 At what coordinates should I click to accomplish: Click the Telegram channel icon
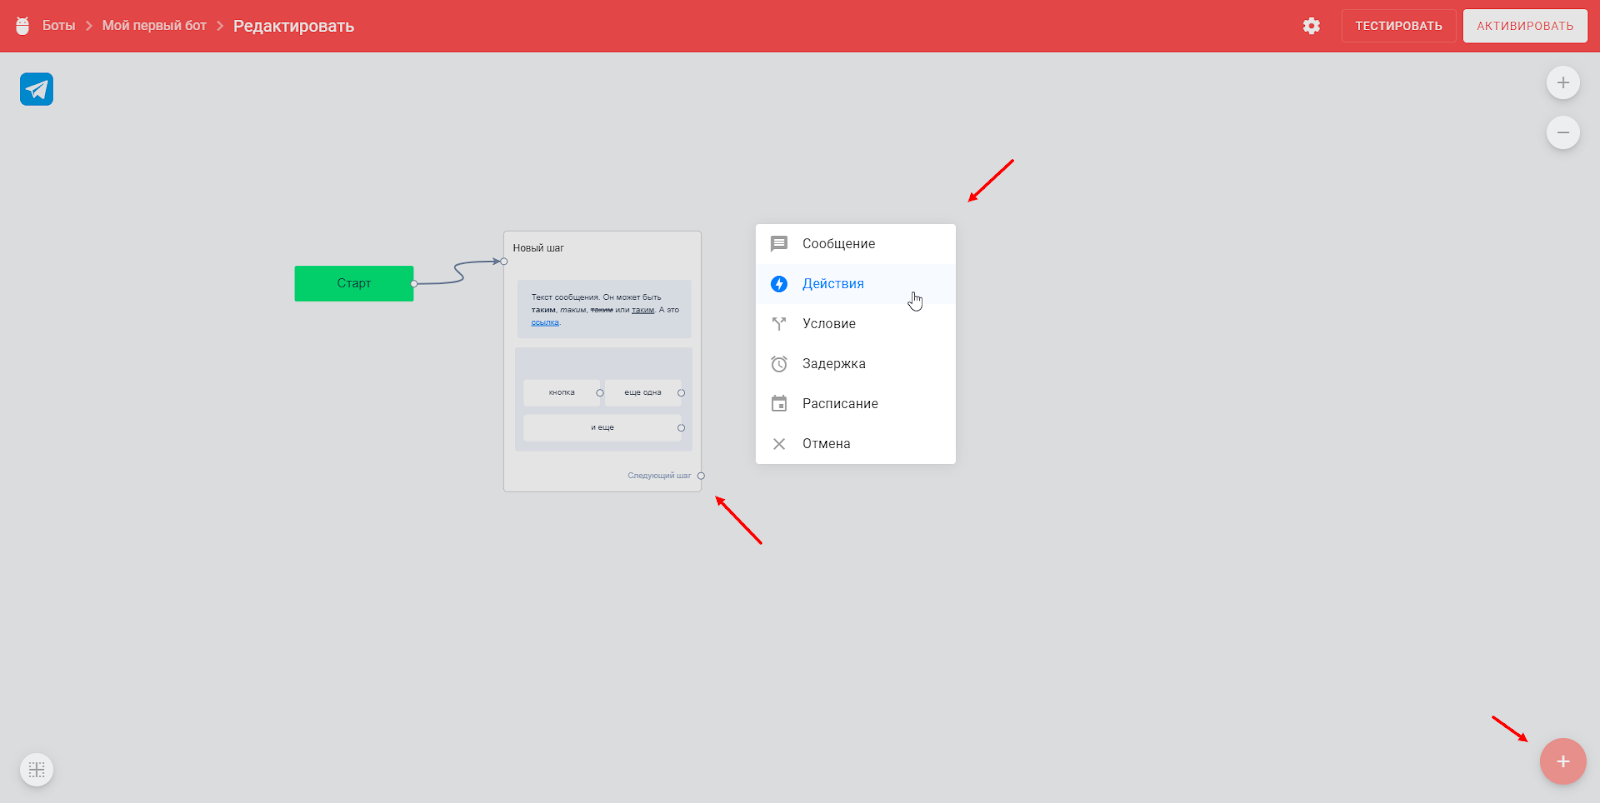tap(37, 90)
